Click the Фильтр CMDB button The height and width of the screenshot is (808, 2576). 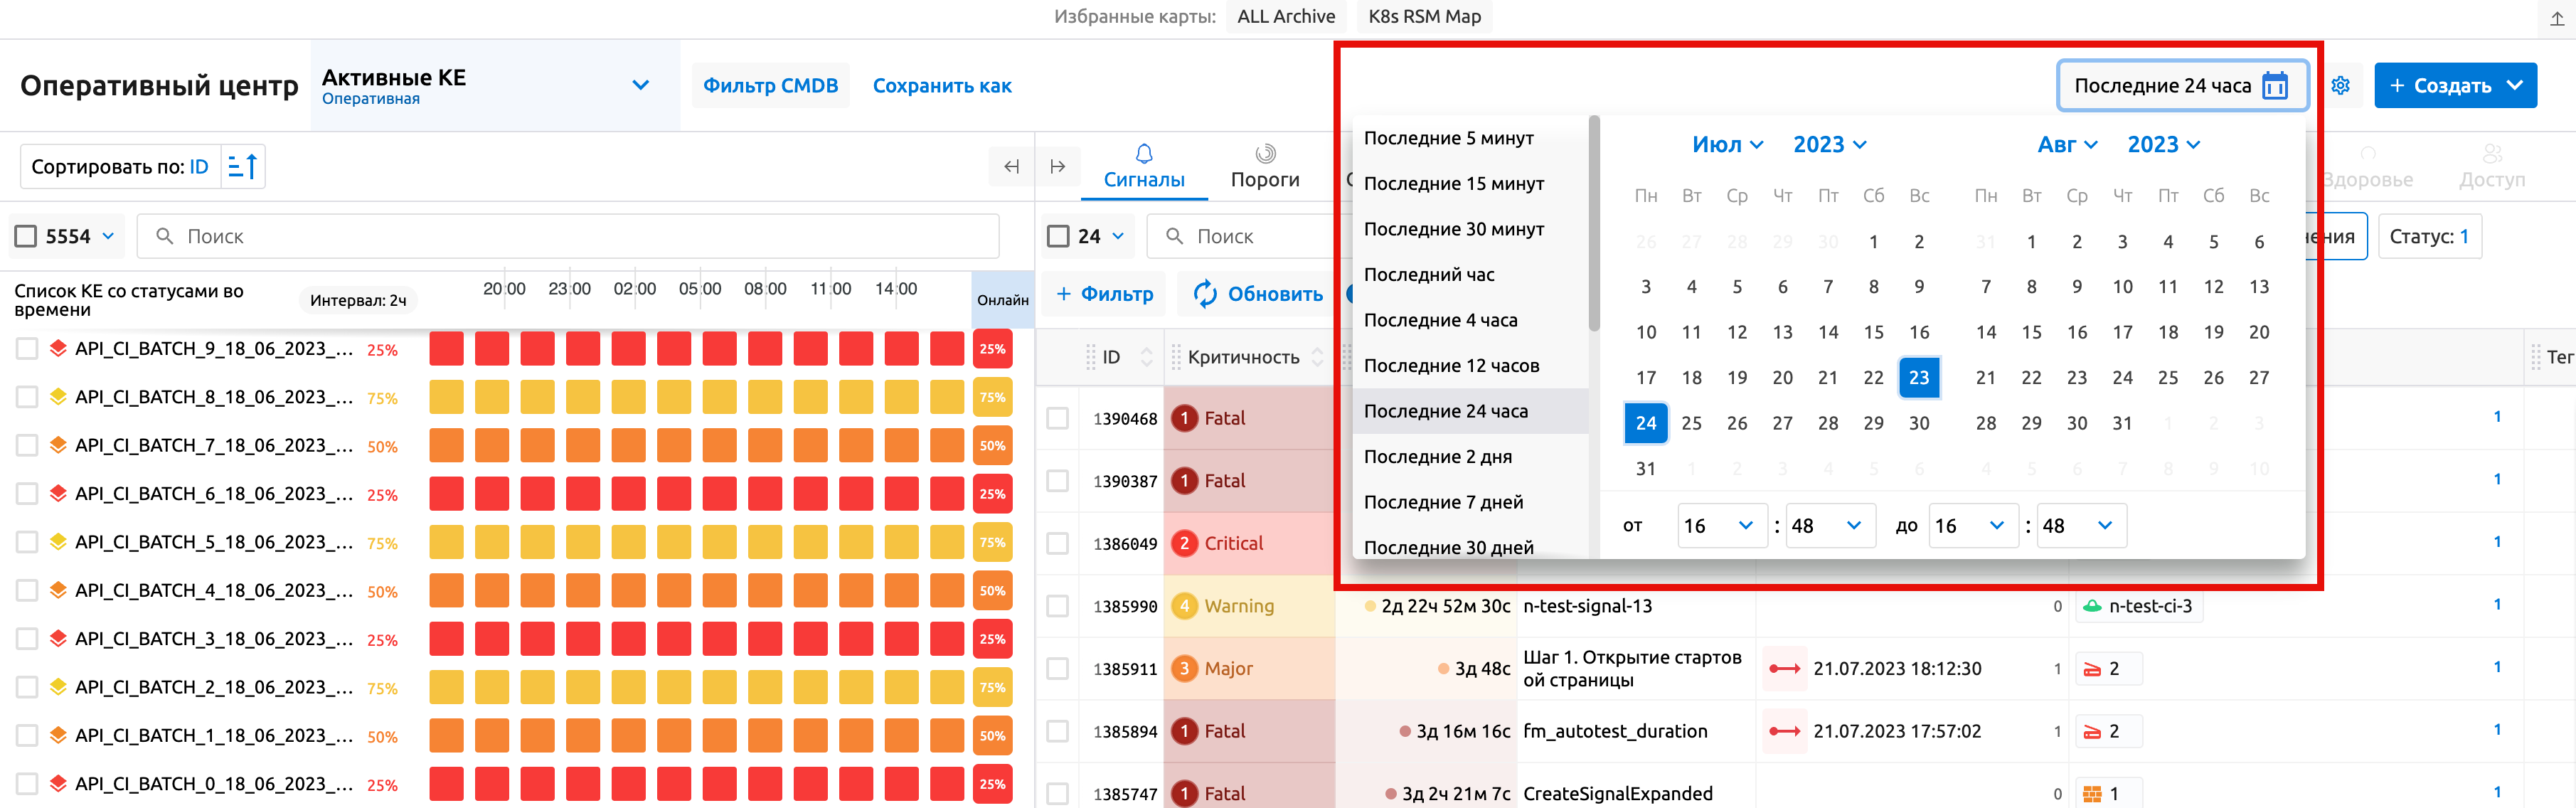coord(770,86)
